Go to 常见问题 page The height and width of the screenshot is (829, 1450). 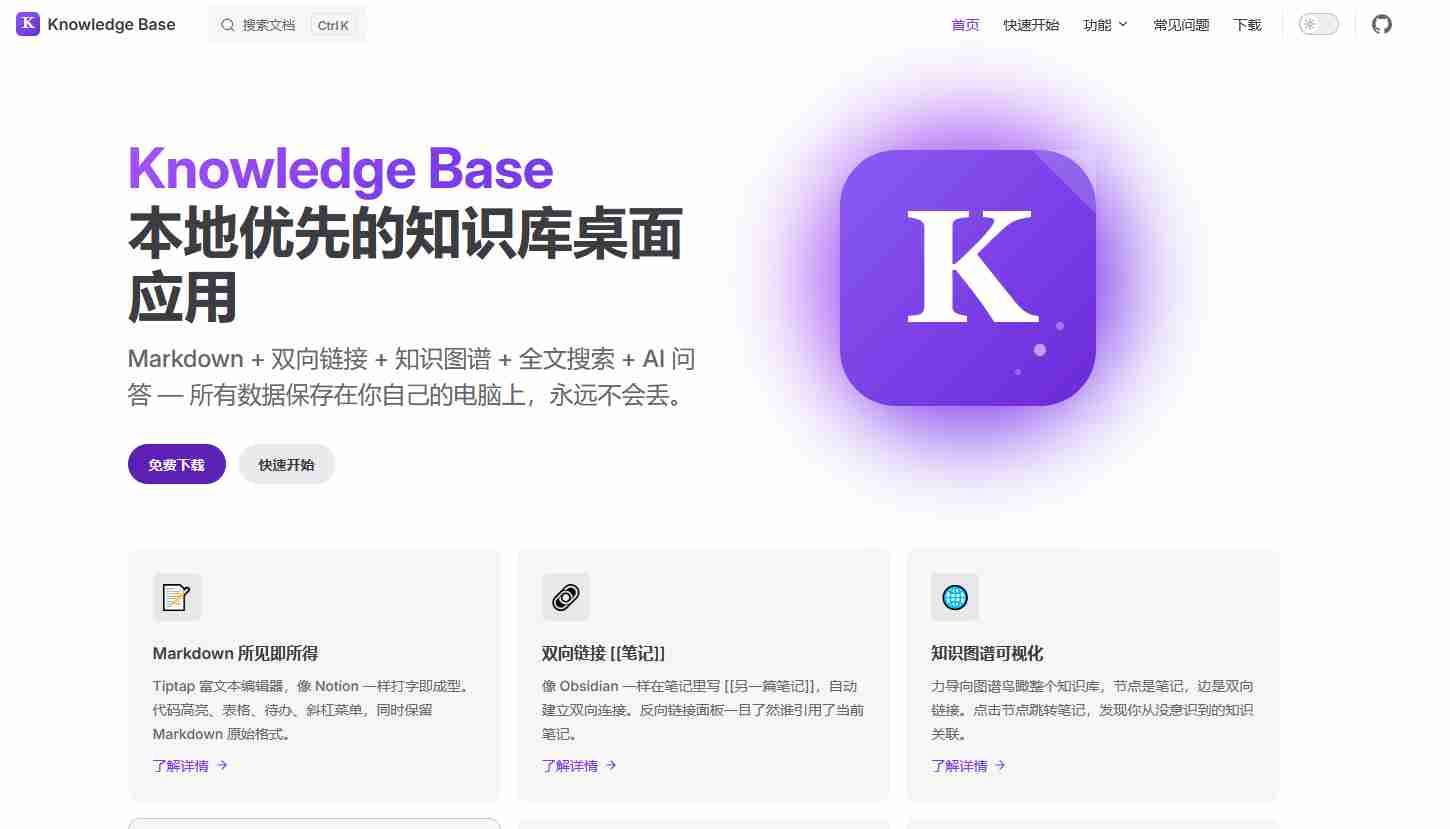click(x=1181, y=25)
